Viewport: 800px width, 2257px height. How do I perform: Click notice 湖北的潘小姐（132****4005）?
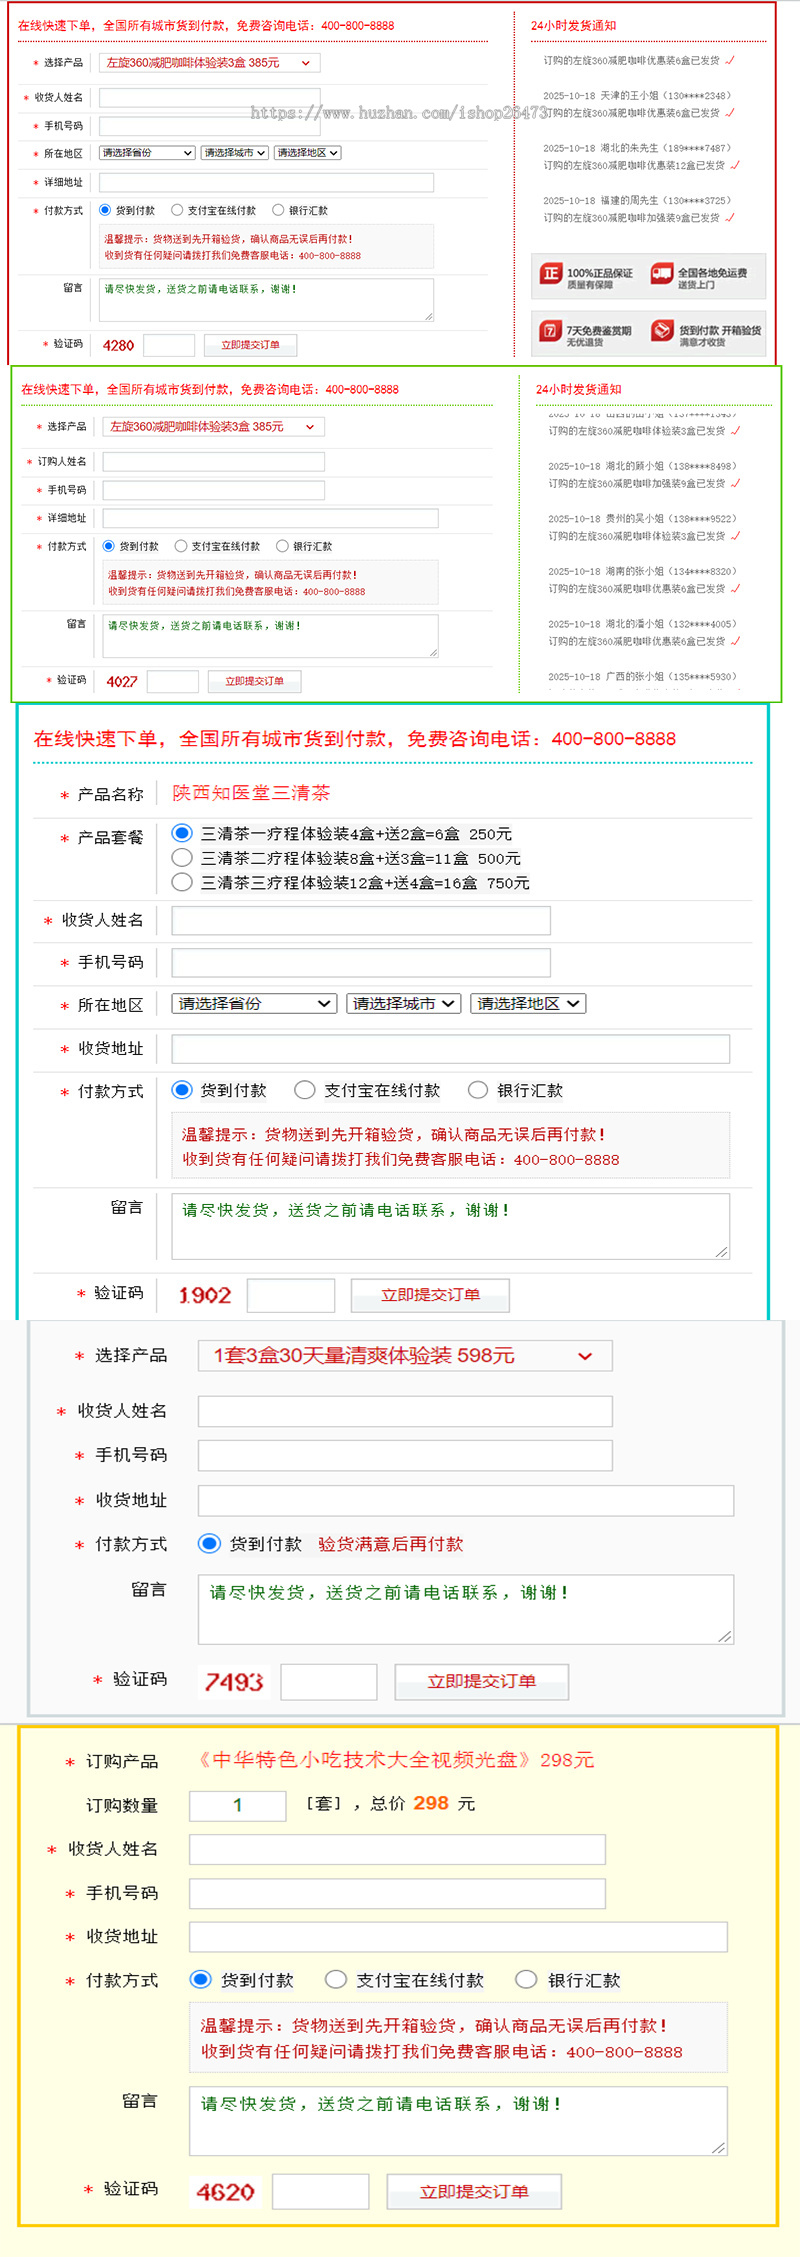pyautogui.click(x=642, y=624)
